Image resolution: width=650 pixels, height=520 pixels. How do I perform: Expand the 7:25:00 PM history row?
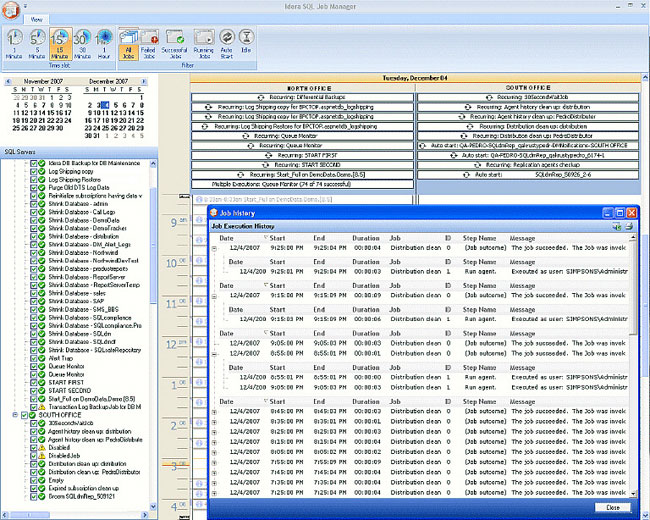click(x=214, y=493)
